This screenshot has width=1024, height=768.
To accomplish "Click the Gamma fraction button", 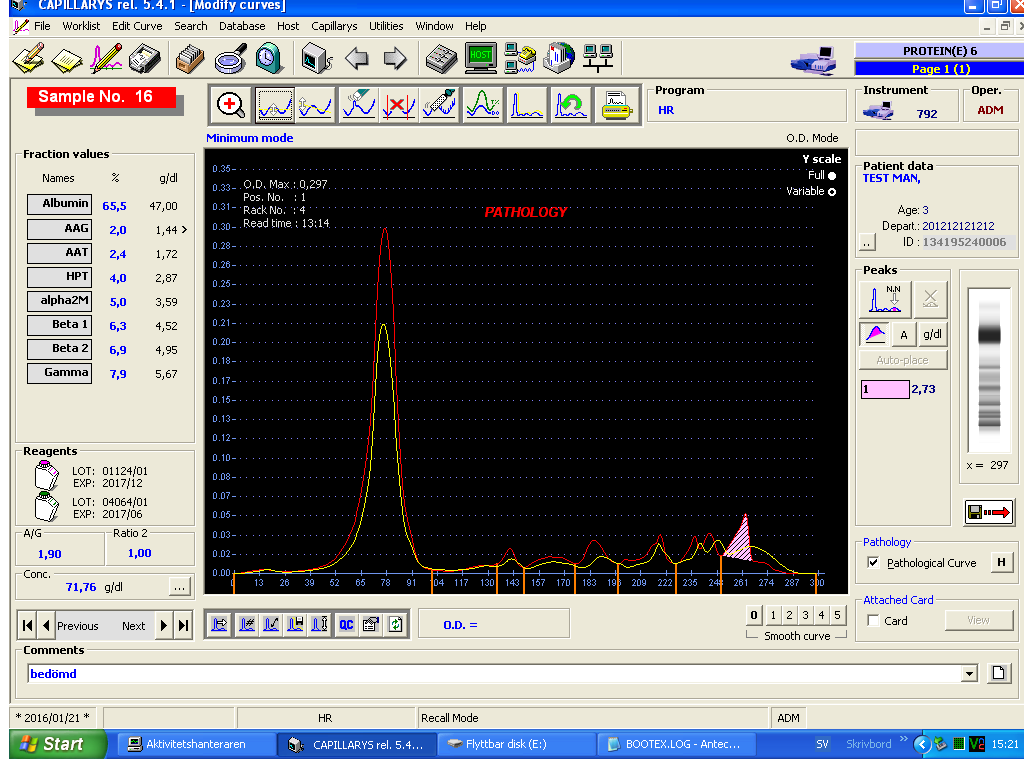I will click(59, 373).
